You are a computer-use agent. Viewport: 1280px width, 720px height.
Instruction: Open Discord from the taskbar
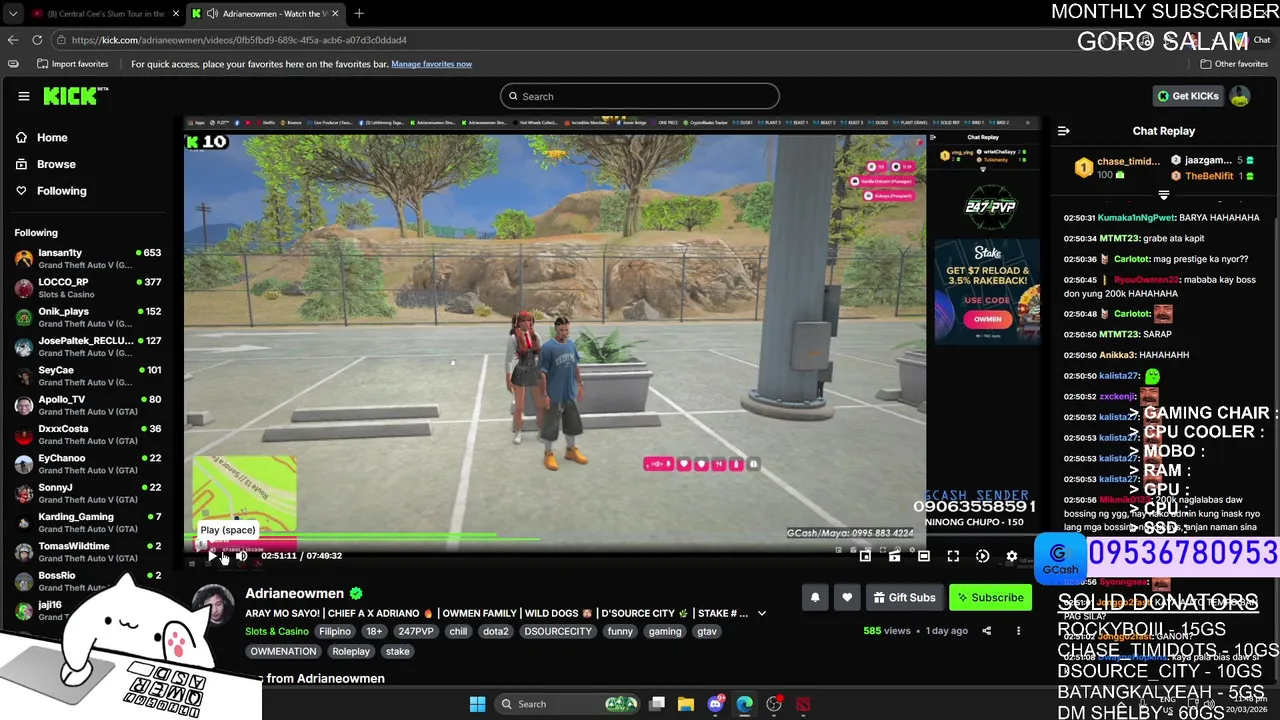(715, 704)
